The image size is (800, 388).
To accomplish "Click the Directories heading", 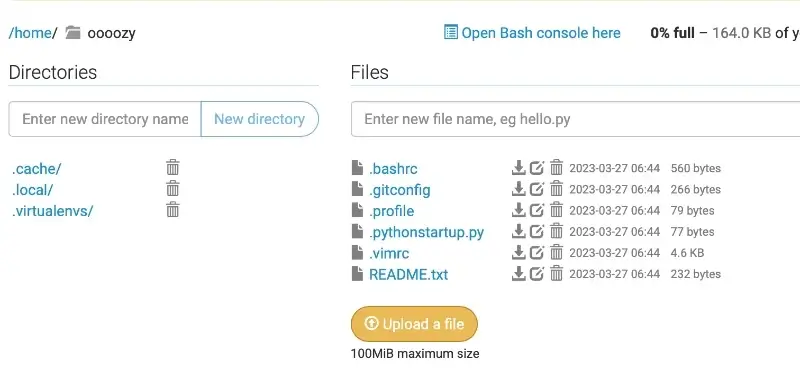I will coord(53,72).
